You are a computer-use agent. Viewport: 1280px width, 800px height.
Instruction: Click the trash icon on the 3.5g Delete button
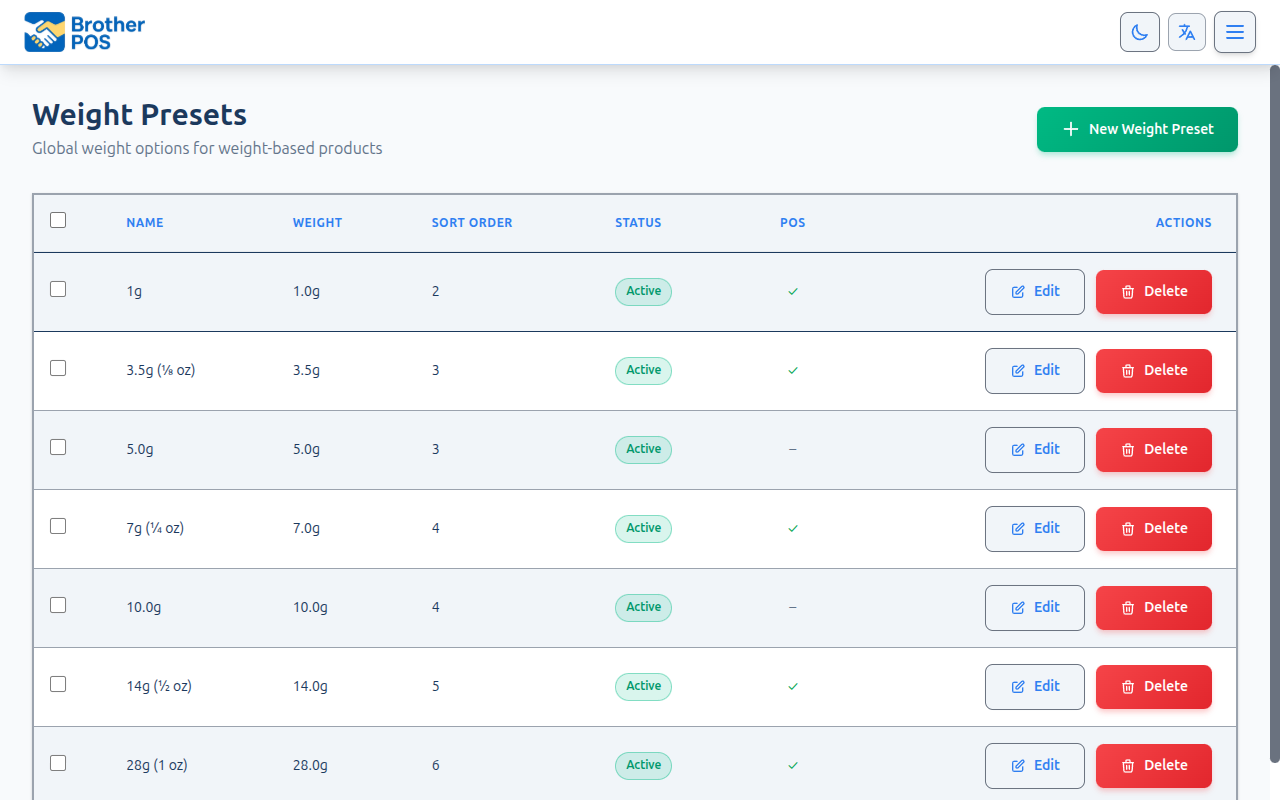[x=1126, y=370]
